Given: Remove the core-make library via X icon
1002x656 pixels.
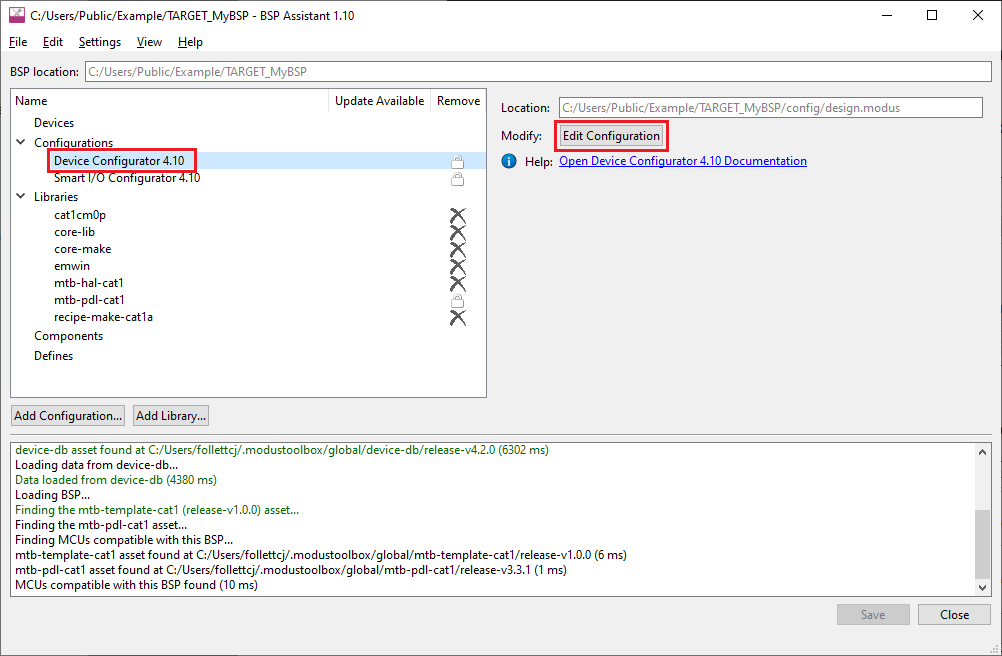Looking at the screenshot, I should pyautogui.click(x=458, y=250).
